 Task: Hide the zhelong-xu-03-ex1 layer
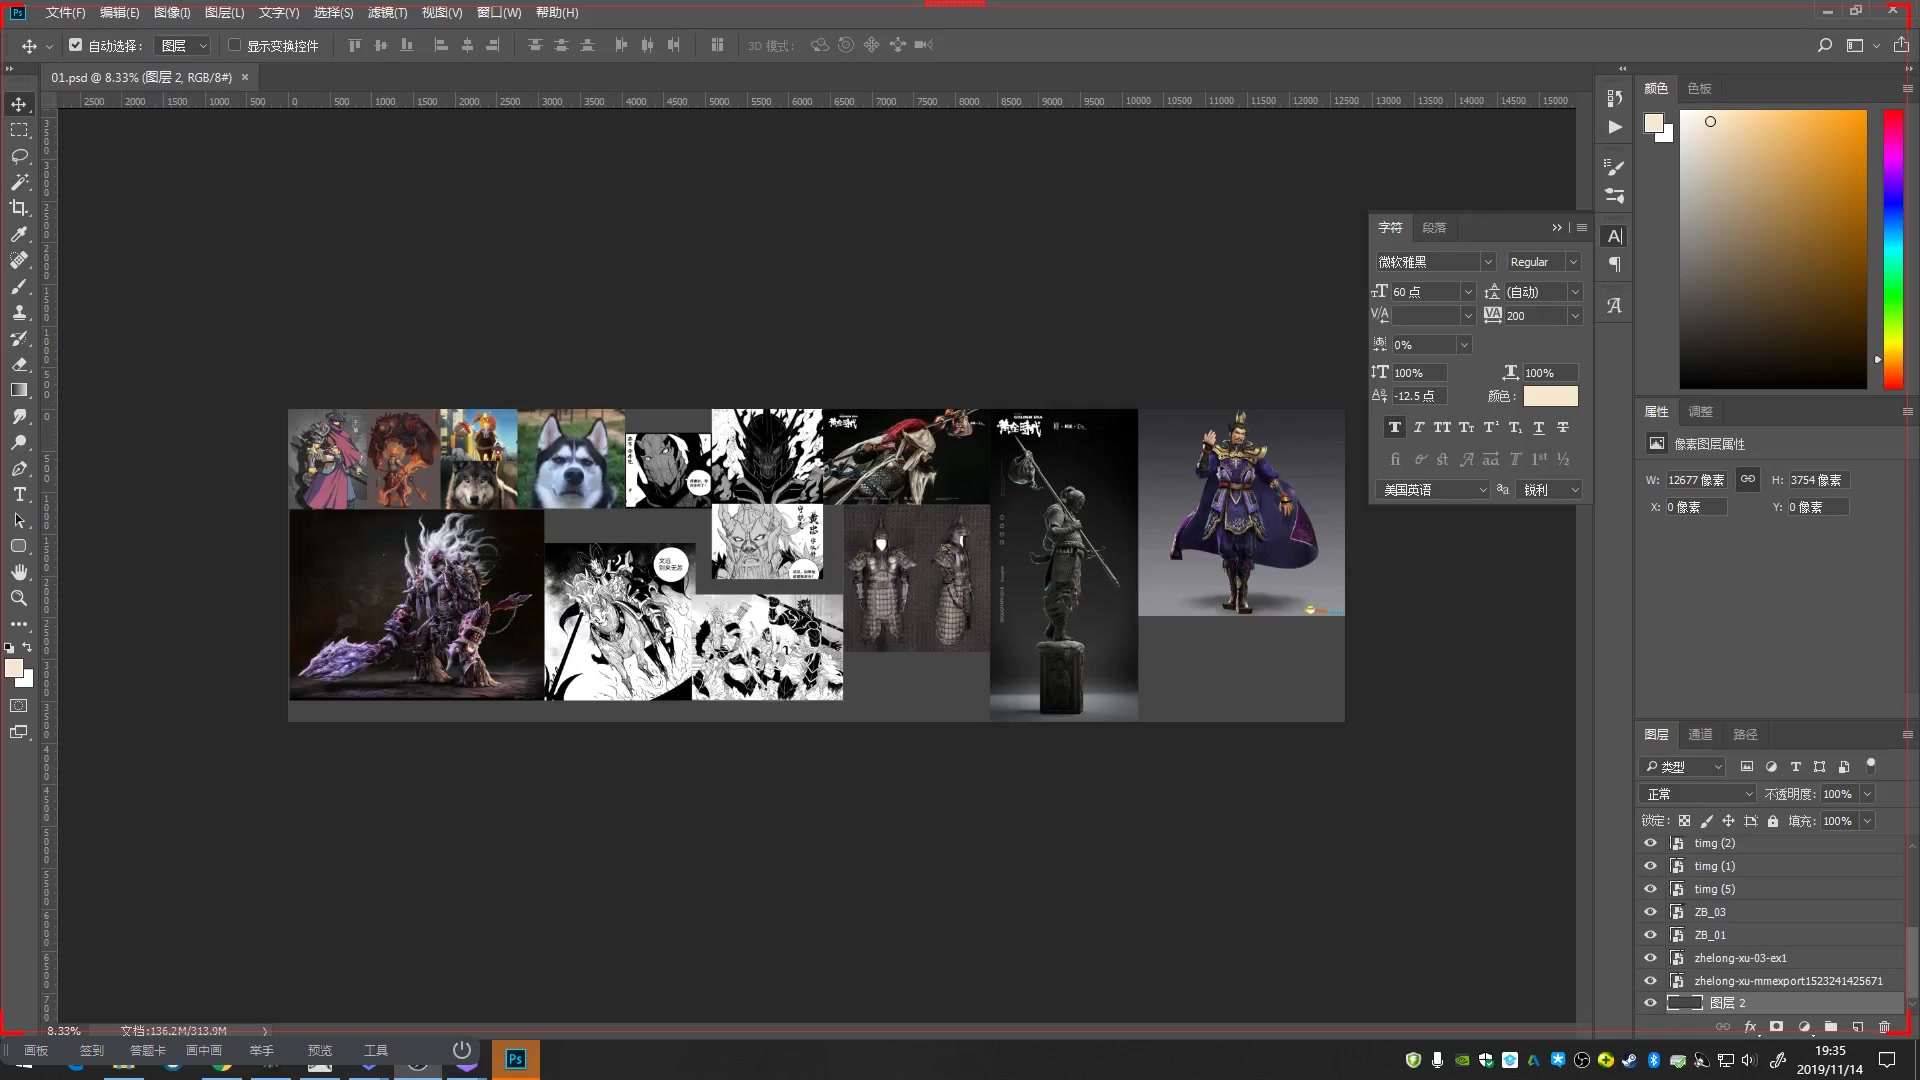coord(1650,958)
